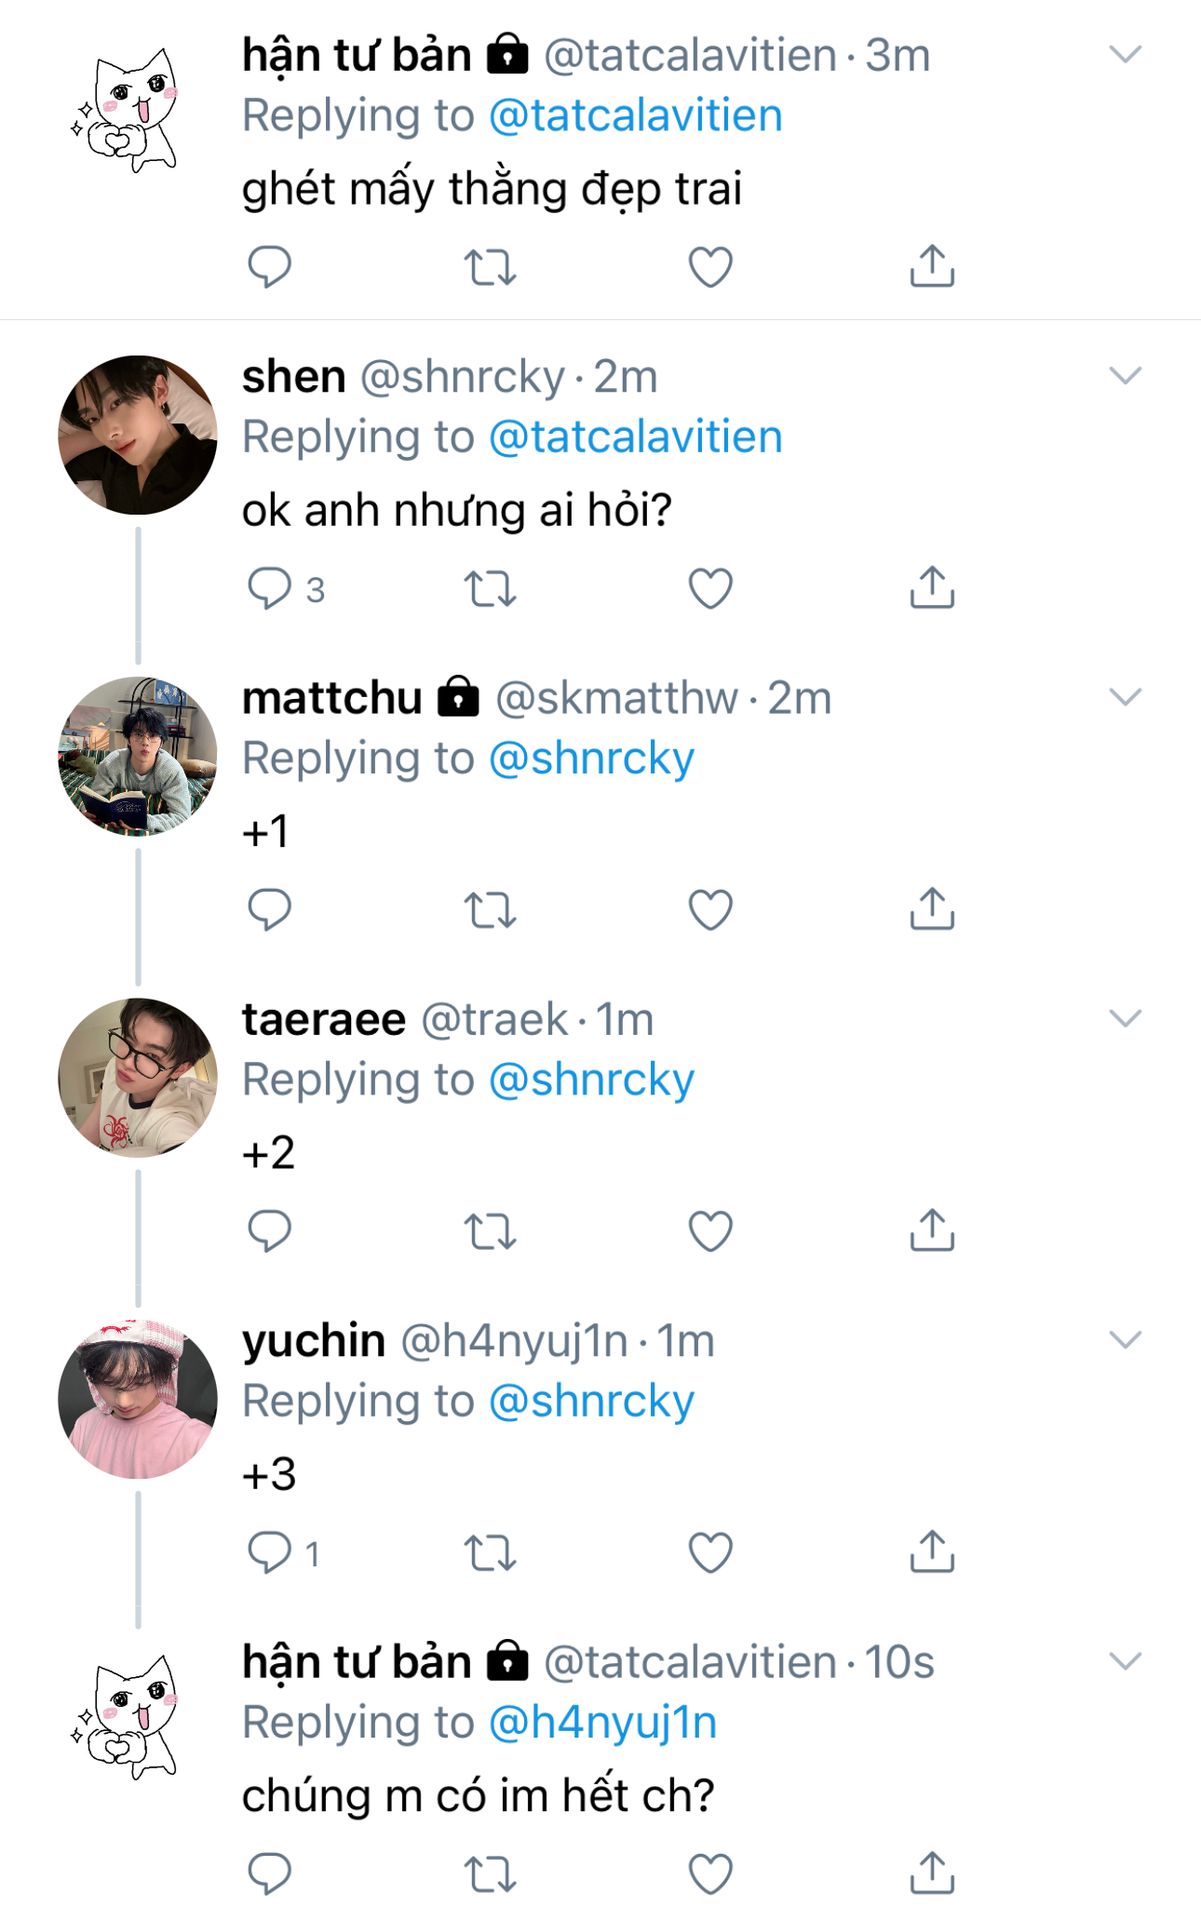
Task: Share the "ghét mấy thằng đẹp trai" tweet
Action: point(932,267)
